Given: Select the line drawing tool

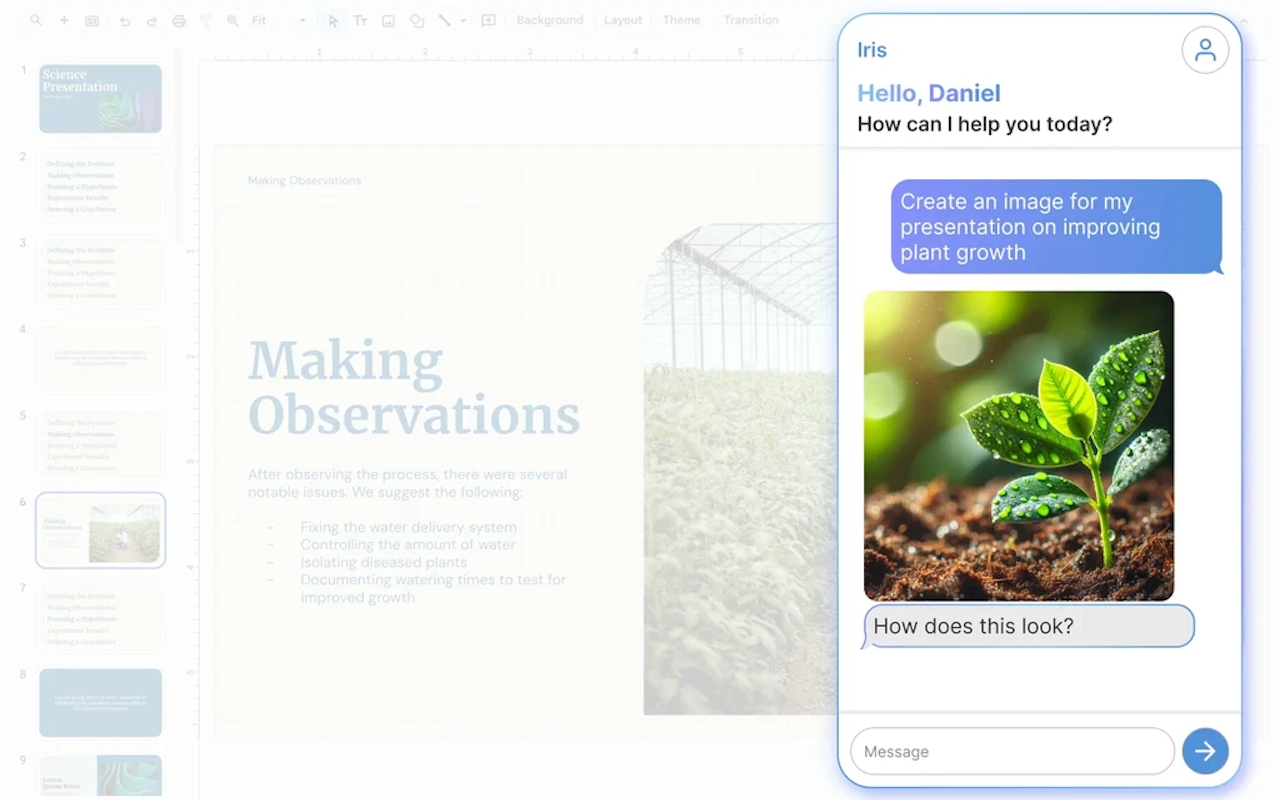Looking at the screenshot, I should (x=445, y=20).
